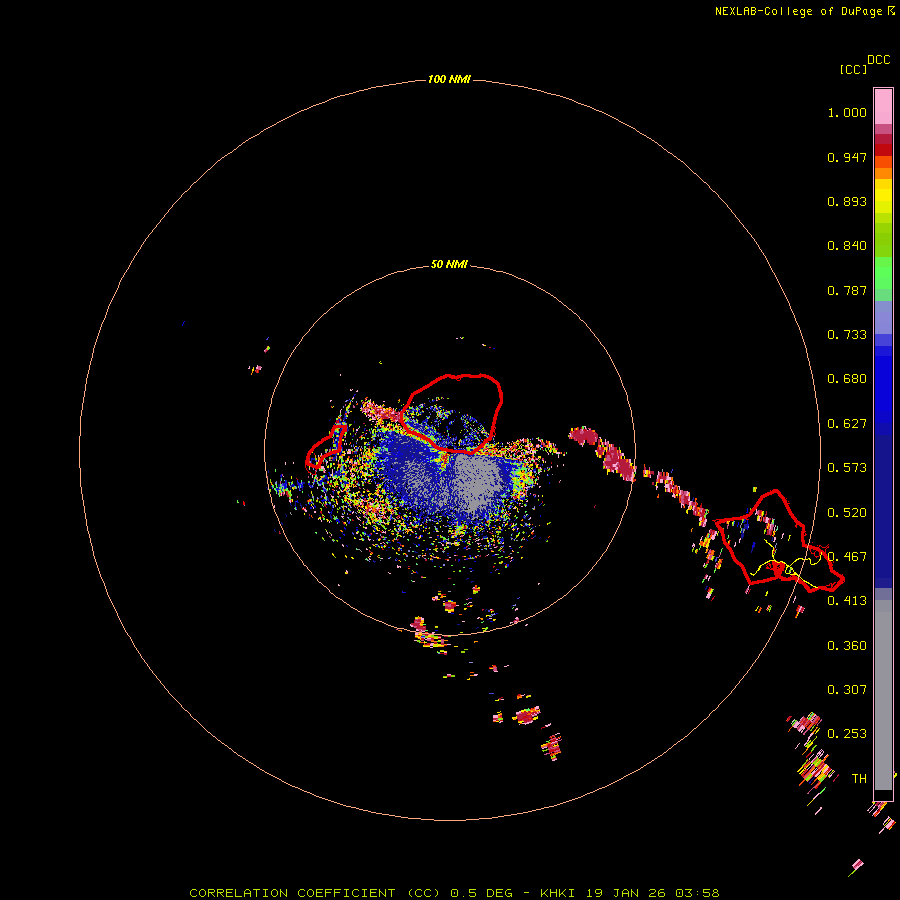Click the CORRELATION COEFFICIENT caption text
Screen dimensions: 900x900
point(292,893)
